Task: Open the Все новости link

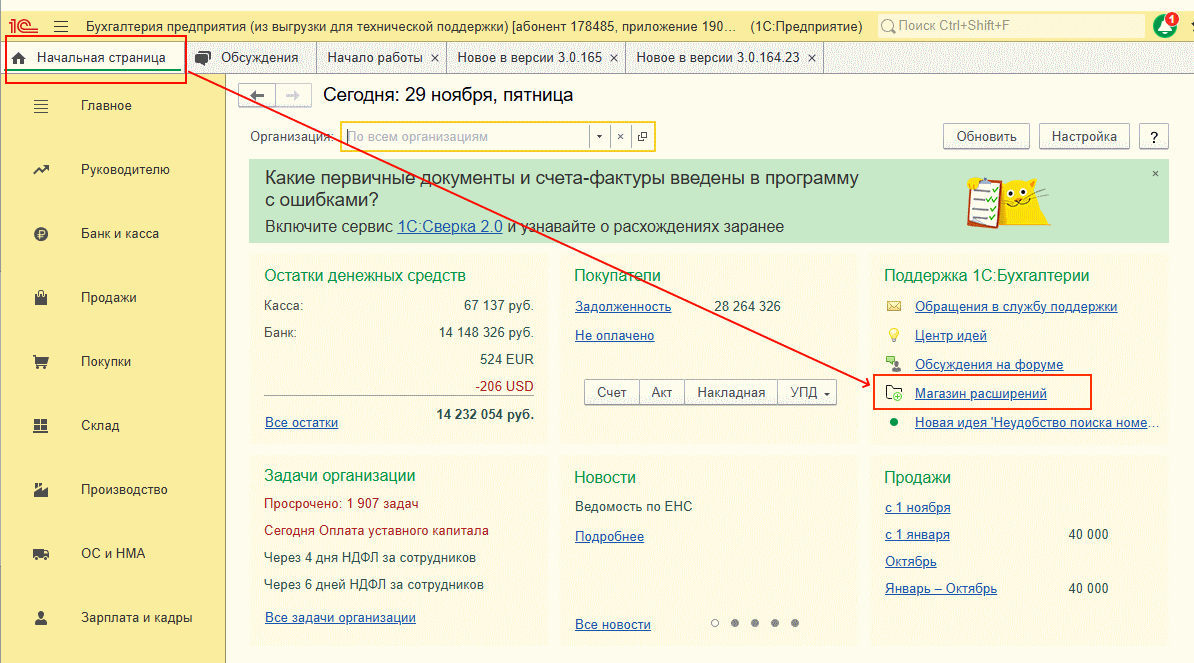Action: [x=613, y=624]
